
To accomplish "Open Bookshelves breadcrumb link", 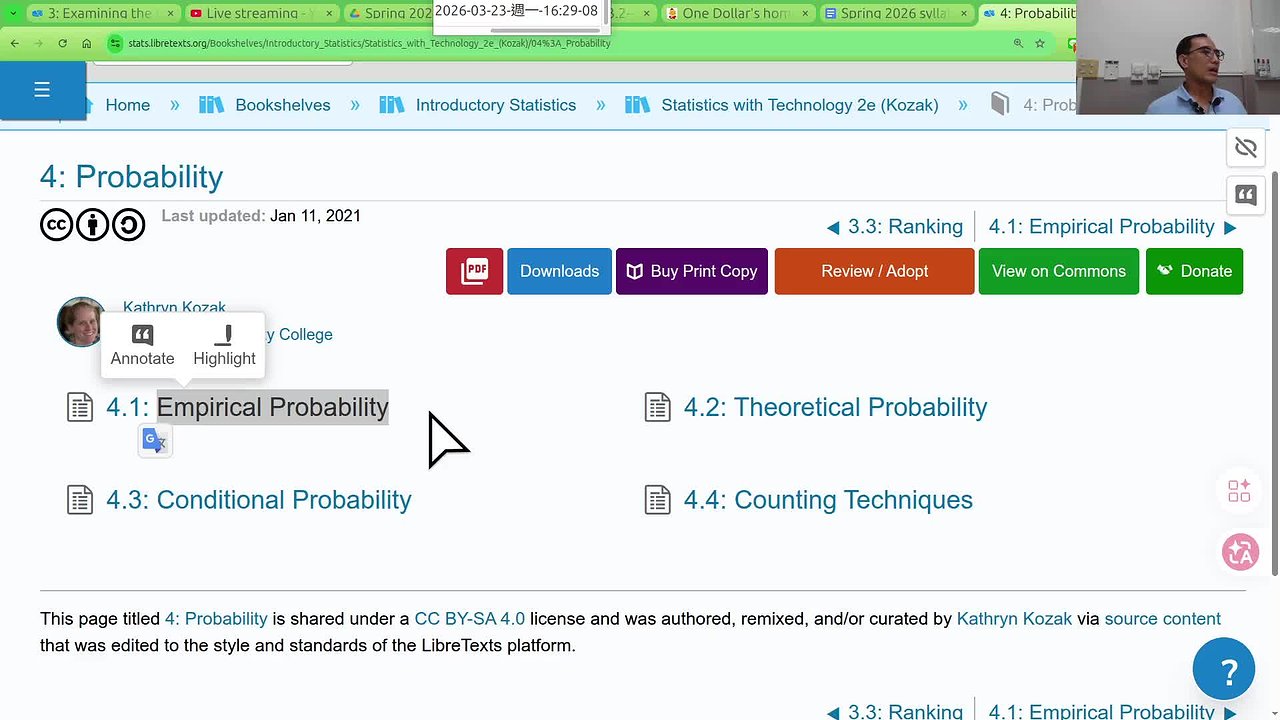I will tap(283, 105).
